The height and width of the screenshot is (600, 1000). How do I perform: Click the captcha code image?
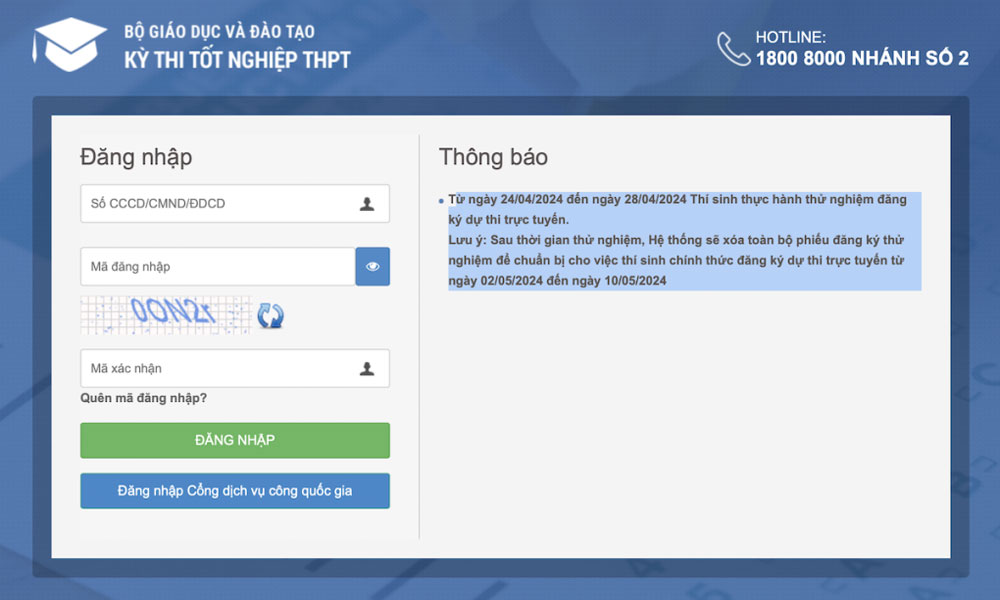click(x=165, y=315)
